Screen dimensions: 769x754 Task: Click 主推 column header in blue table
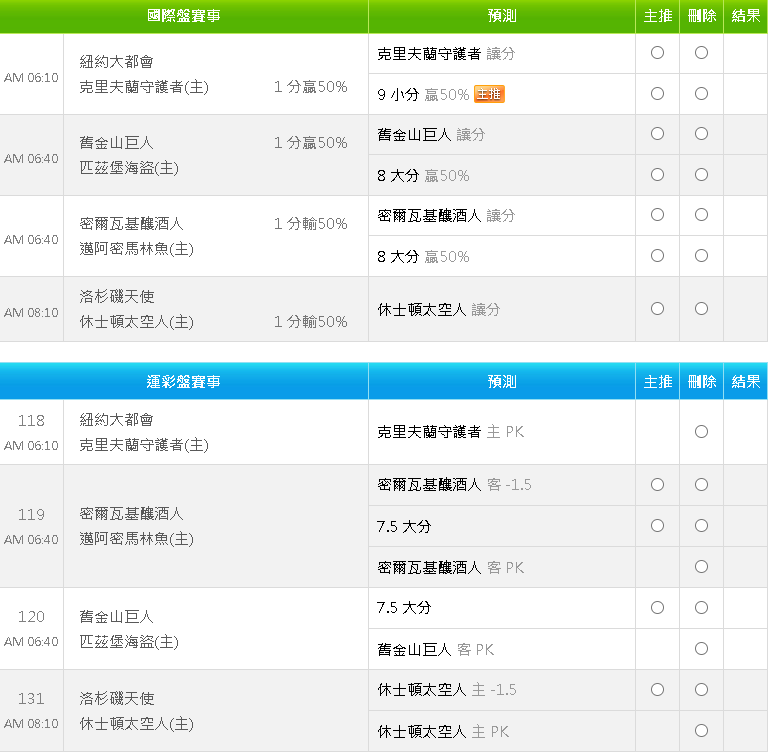tap(658, 381)
